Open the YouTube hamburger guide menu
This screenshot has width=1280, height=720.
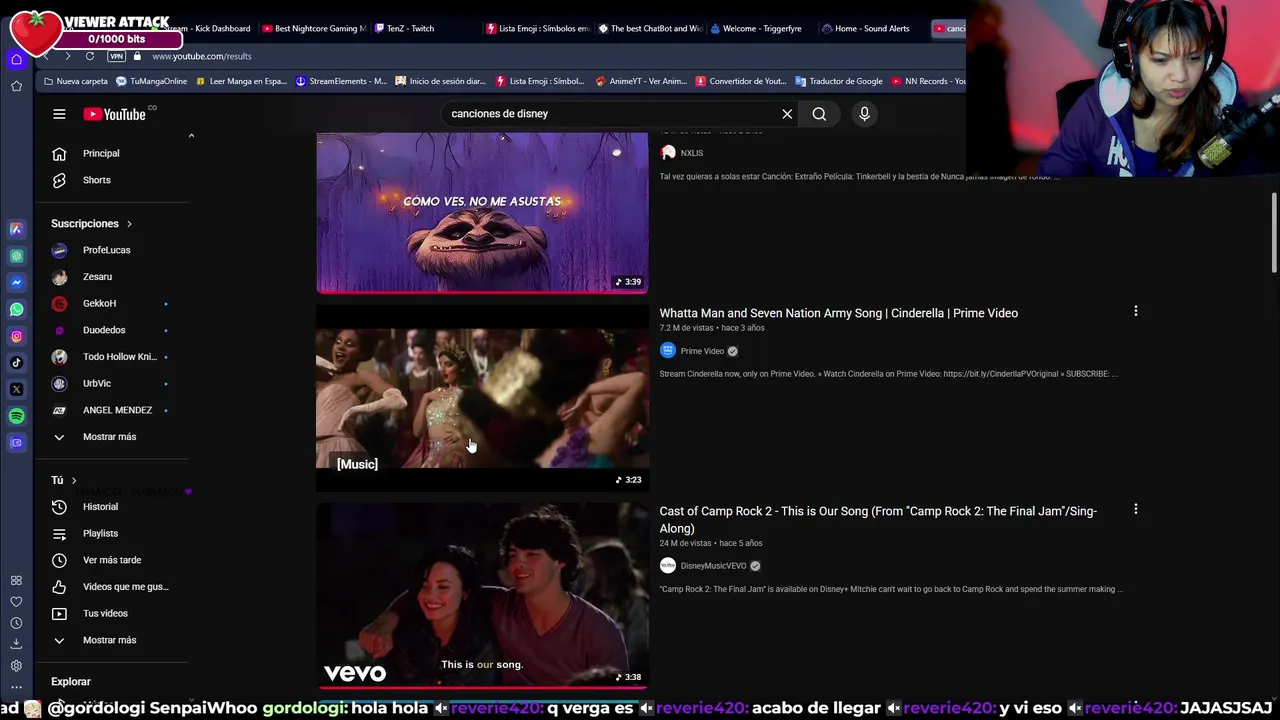tap(59, 114)
